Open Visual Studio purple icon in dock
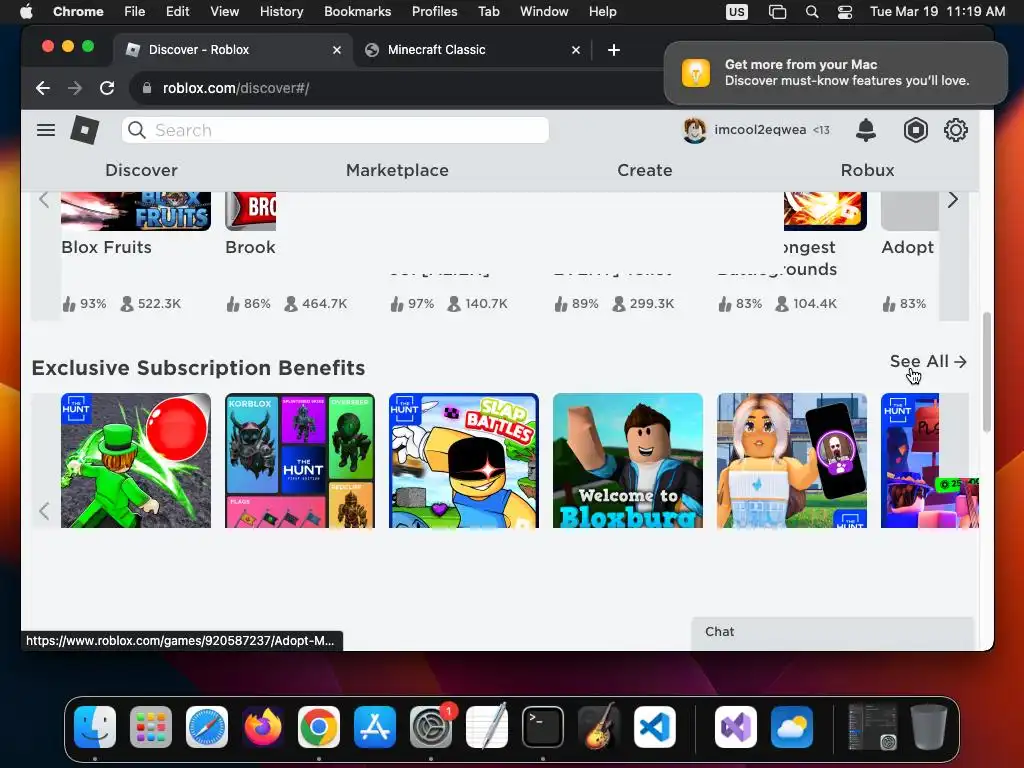 pos(736,727)
